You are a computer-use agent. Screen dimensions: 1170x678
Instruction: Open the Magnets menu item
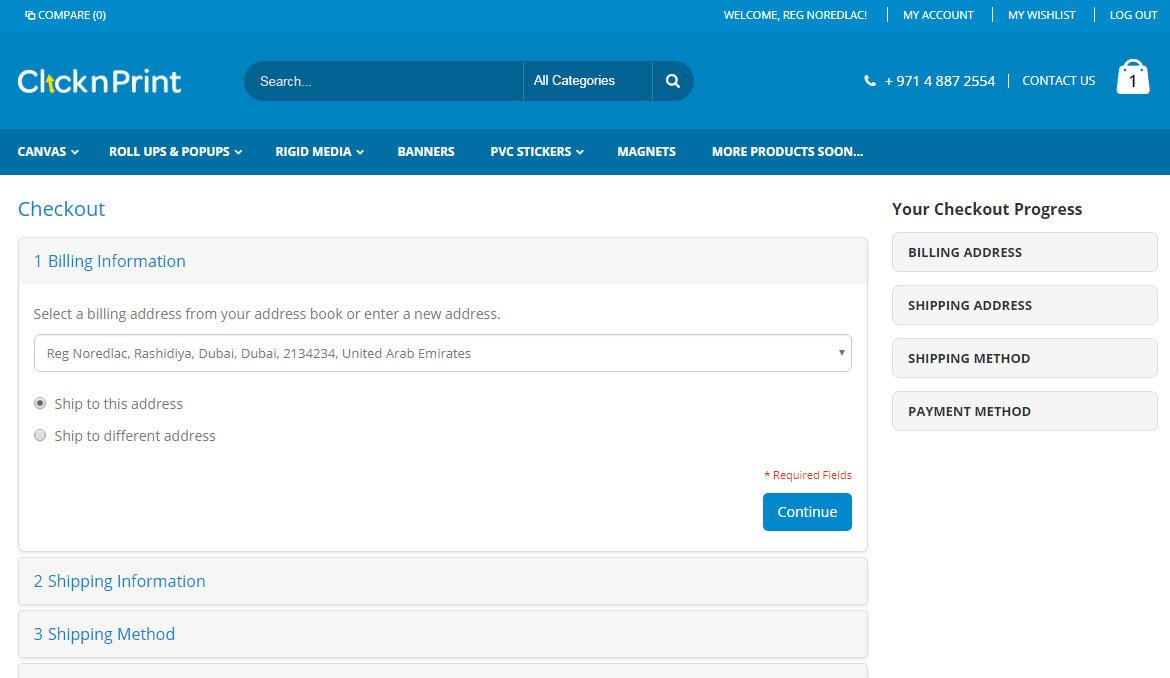(x=646, y=152)
